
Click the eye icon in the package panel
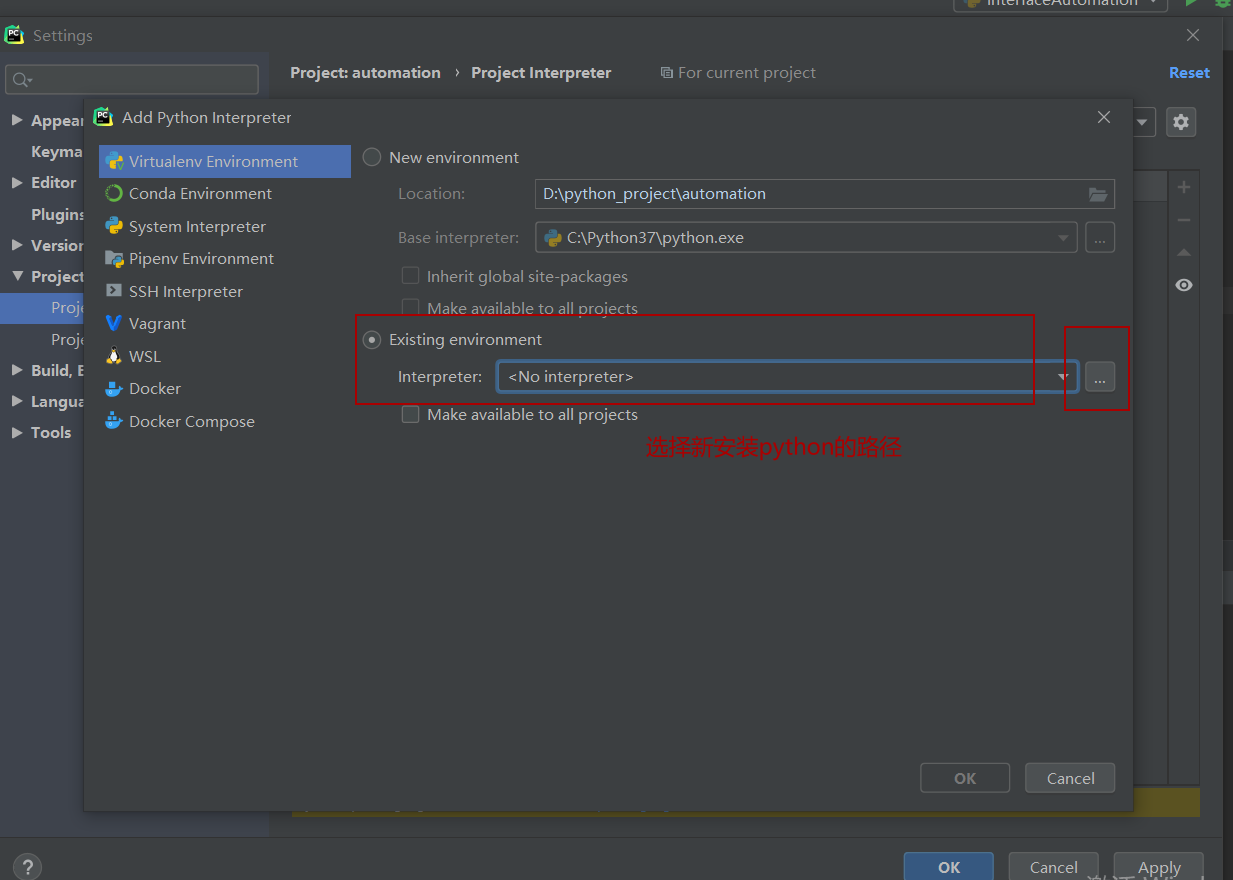[x=1183, y=285]
